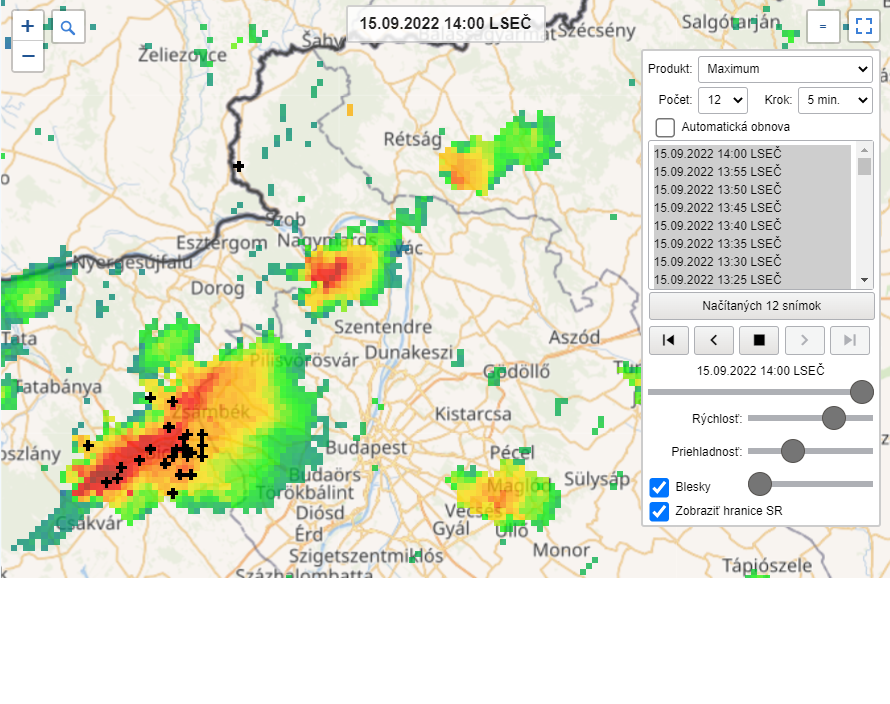Disable Zobraziť hranice SR checkbox

click(x=659, y=511)
